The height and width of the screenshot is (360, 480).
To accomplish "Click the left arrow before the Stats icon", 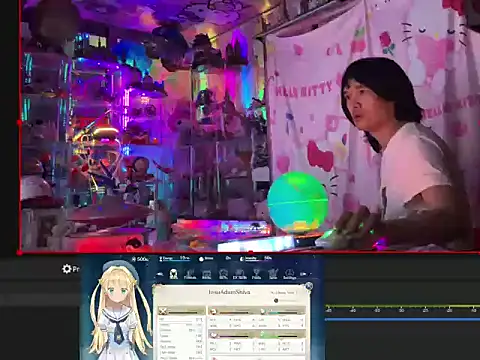I will (x=160, y=274).
